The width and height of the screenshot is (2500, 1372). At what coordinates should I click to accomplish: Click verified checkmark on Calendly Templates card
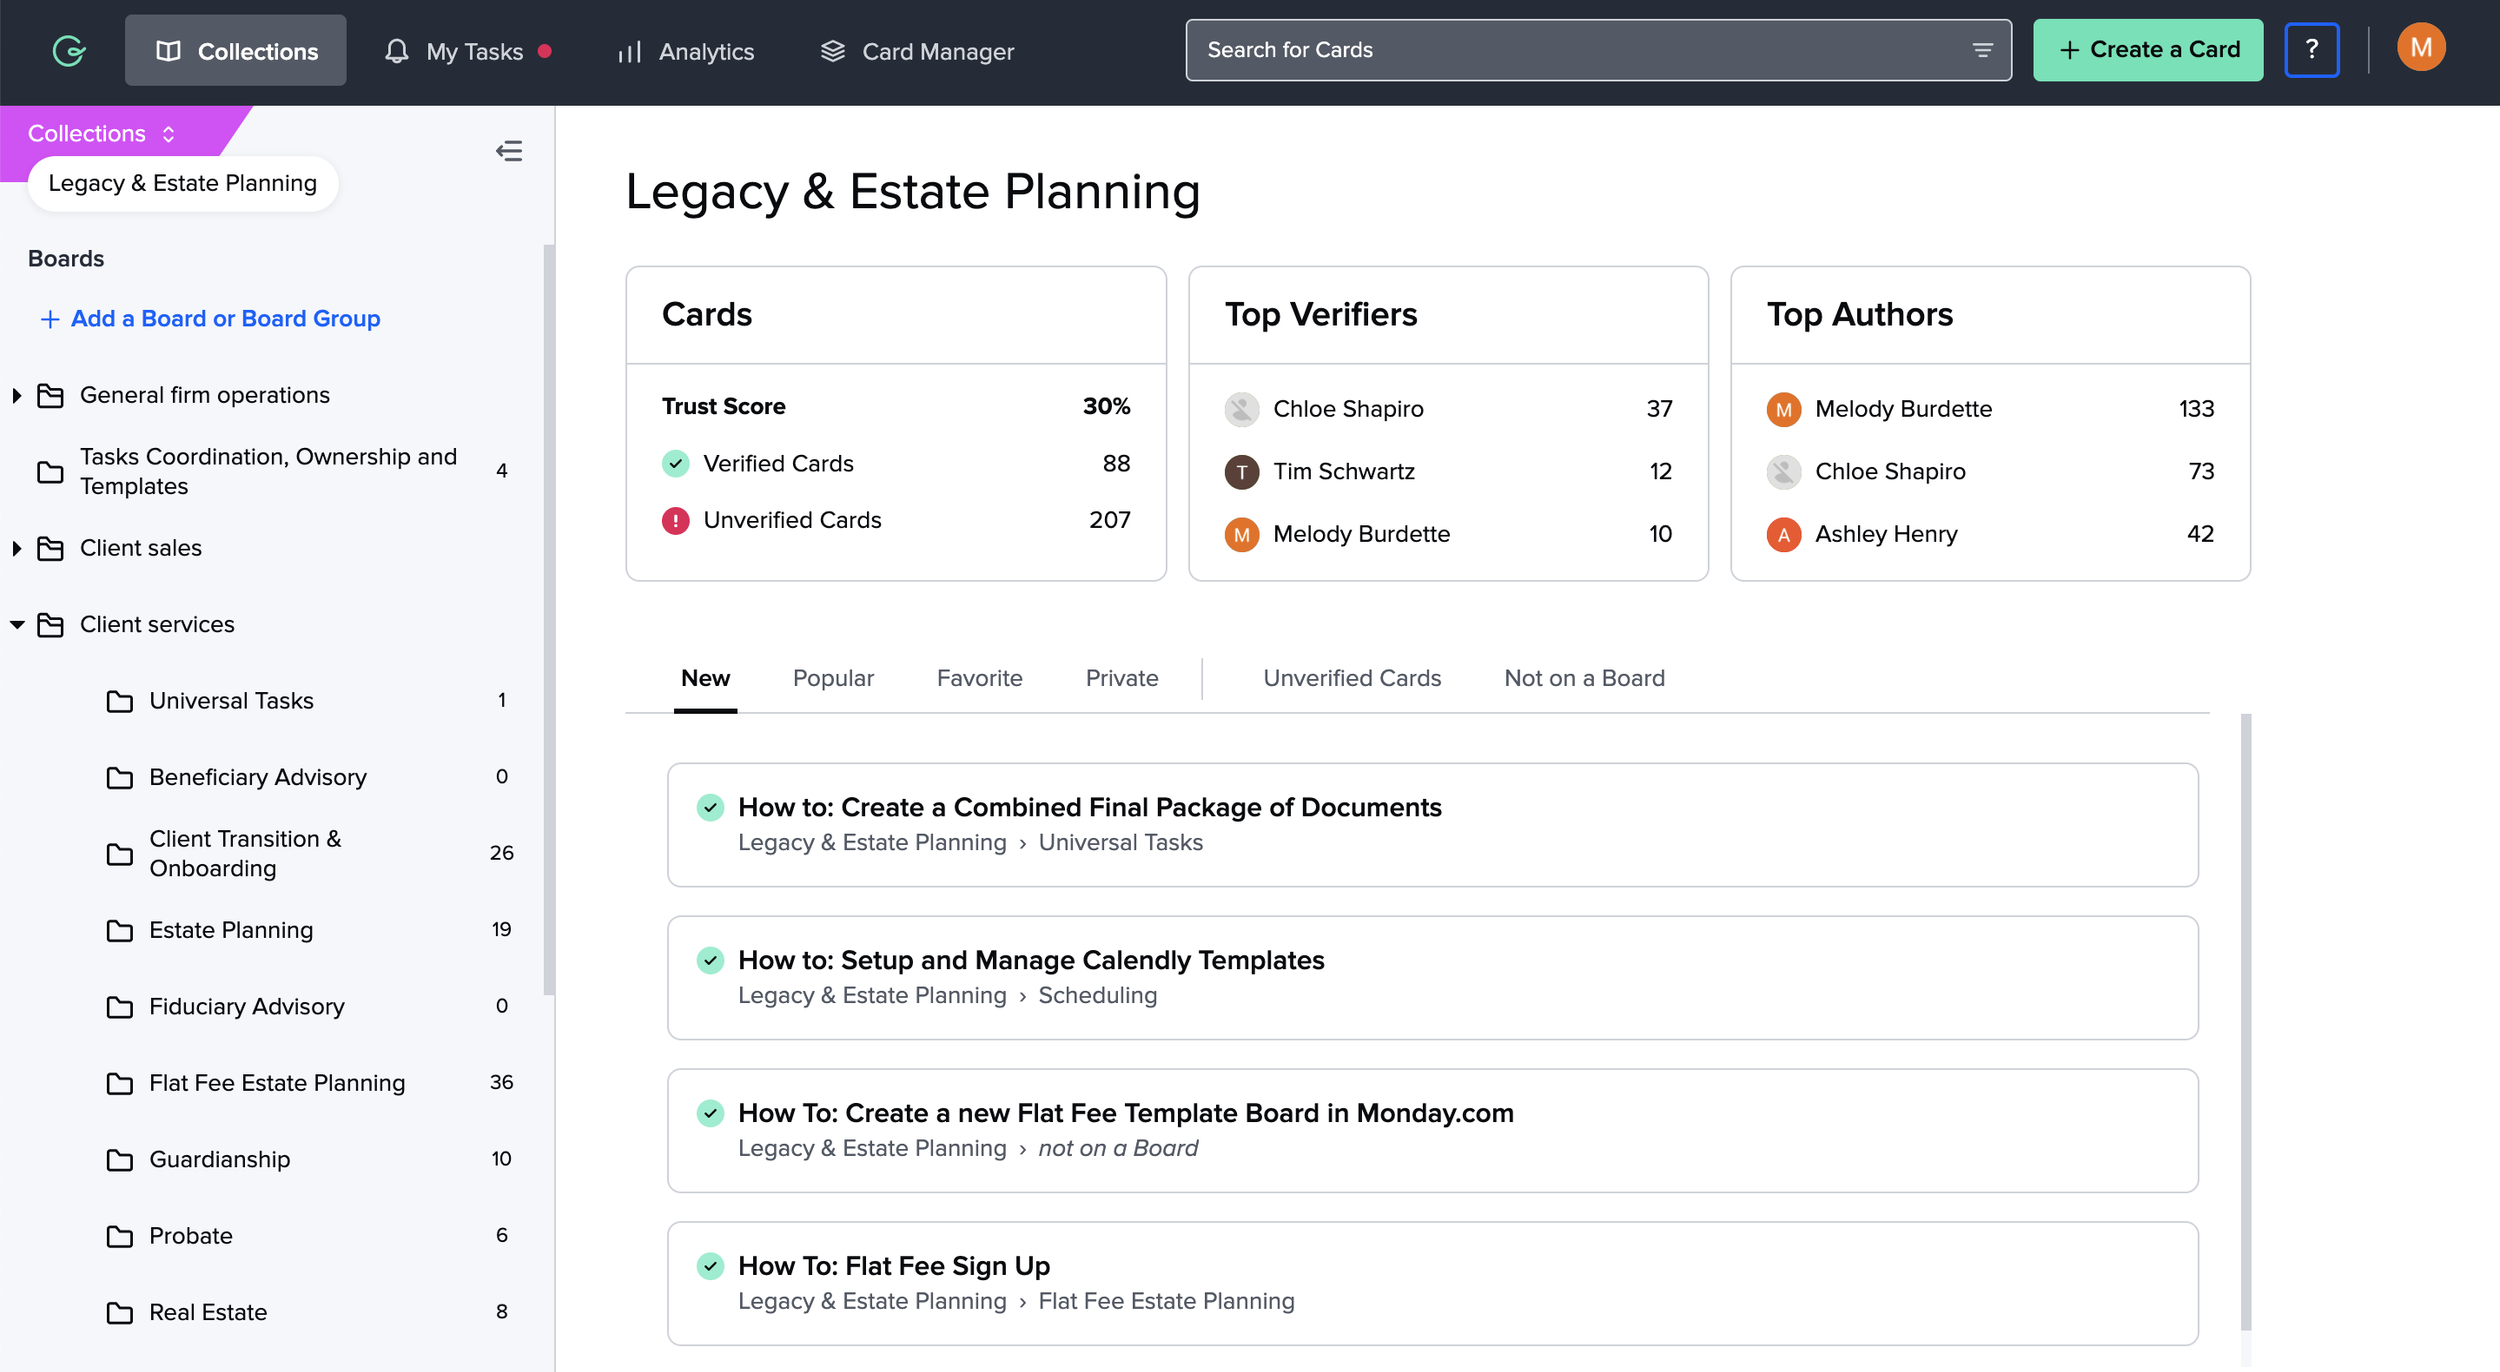pyautogui.click(x=710, y=960)
